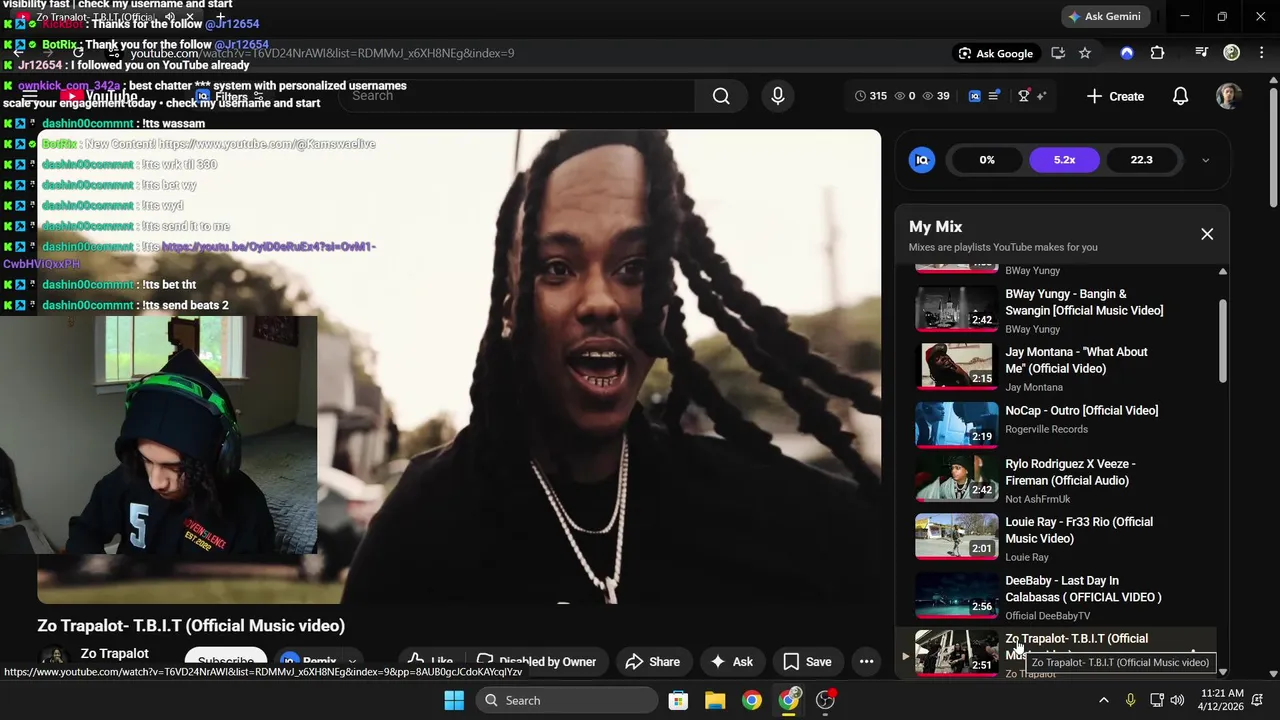Select the 5.2x vidIQ pill
The width and height of the screenshot is (1280, 720).
1064,160
